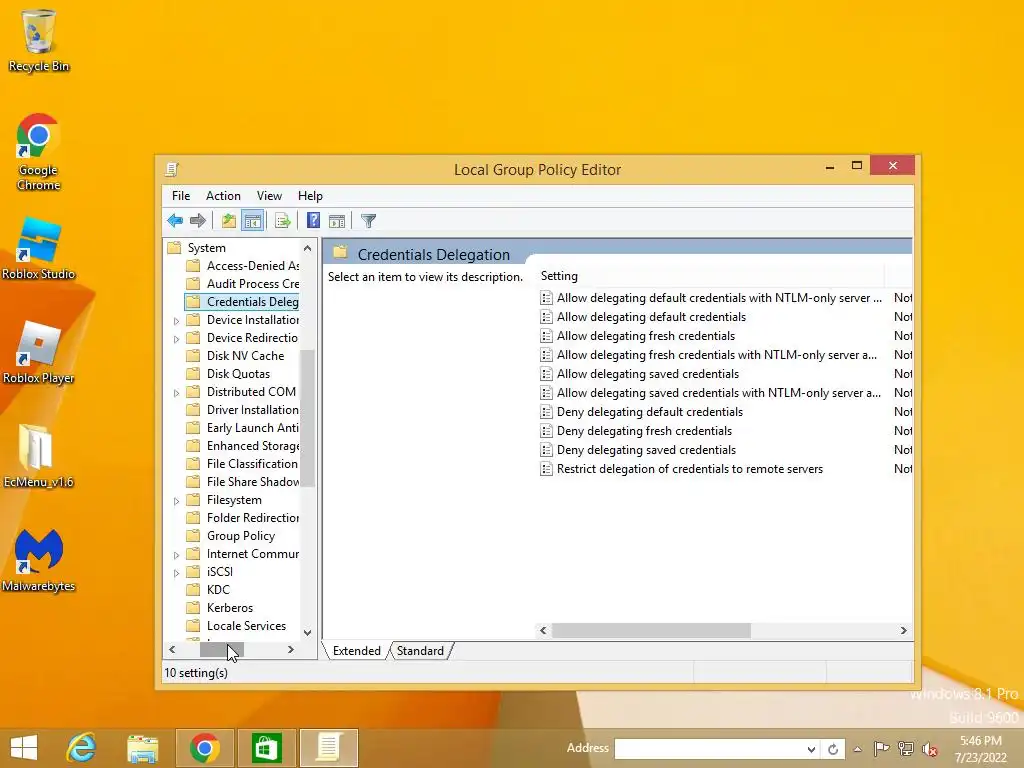The height and width of the screenshot is (768, 1024).
Task: Go up one level with the folder-up icon
Action: (x=229, y=221)
